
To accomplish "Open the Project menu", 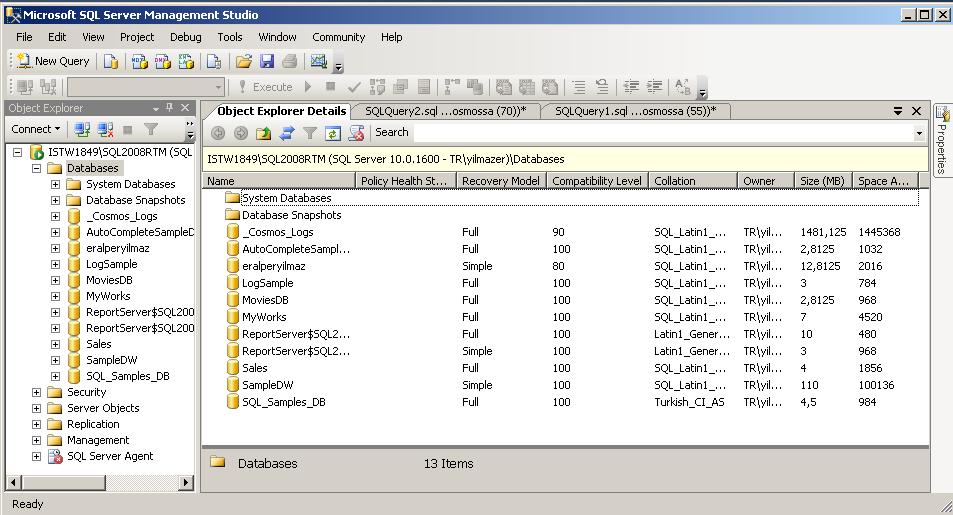I will coord(137,37).
